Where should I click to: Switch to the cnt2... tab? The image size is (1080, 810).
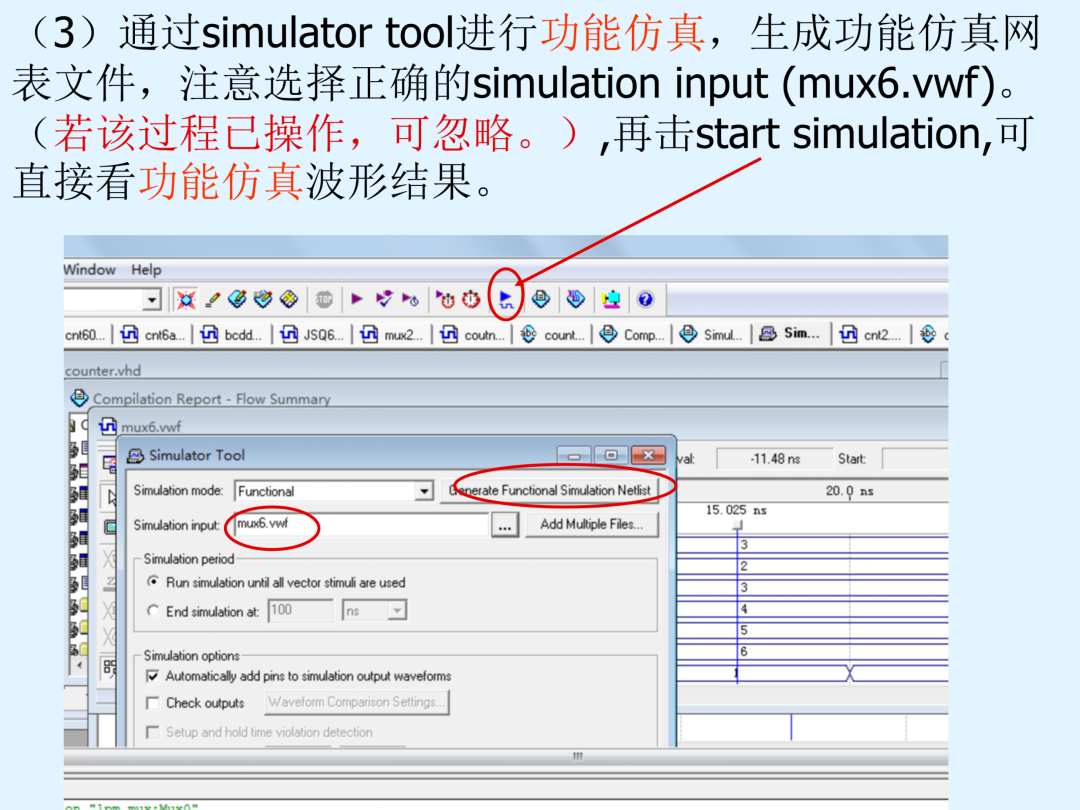click(x=871, y=335)
